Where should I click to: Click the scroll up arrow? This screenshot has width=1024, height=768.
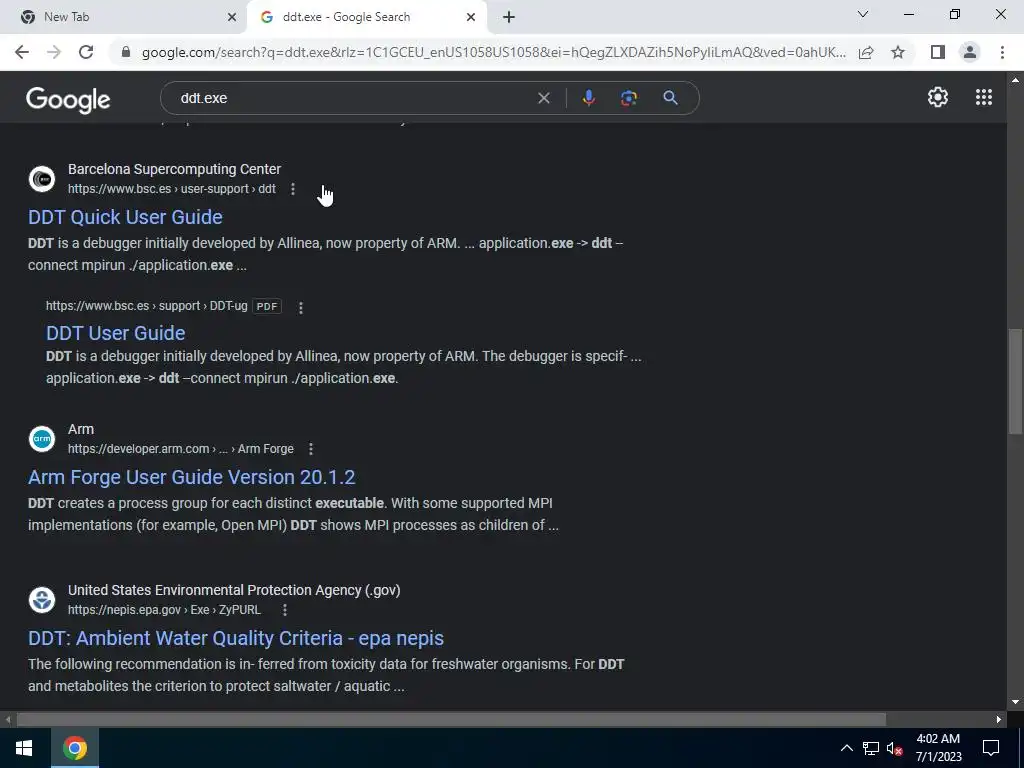(x=1015, y=80)
